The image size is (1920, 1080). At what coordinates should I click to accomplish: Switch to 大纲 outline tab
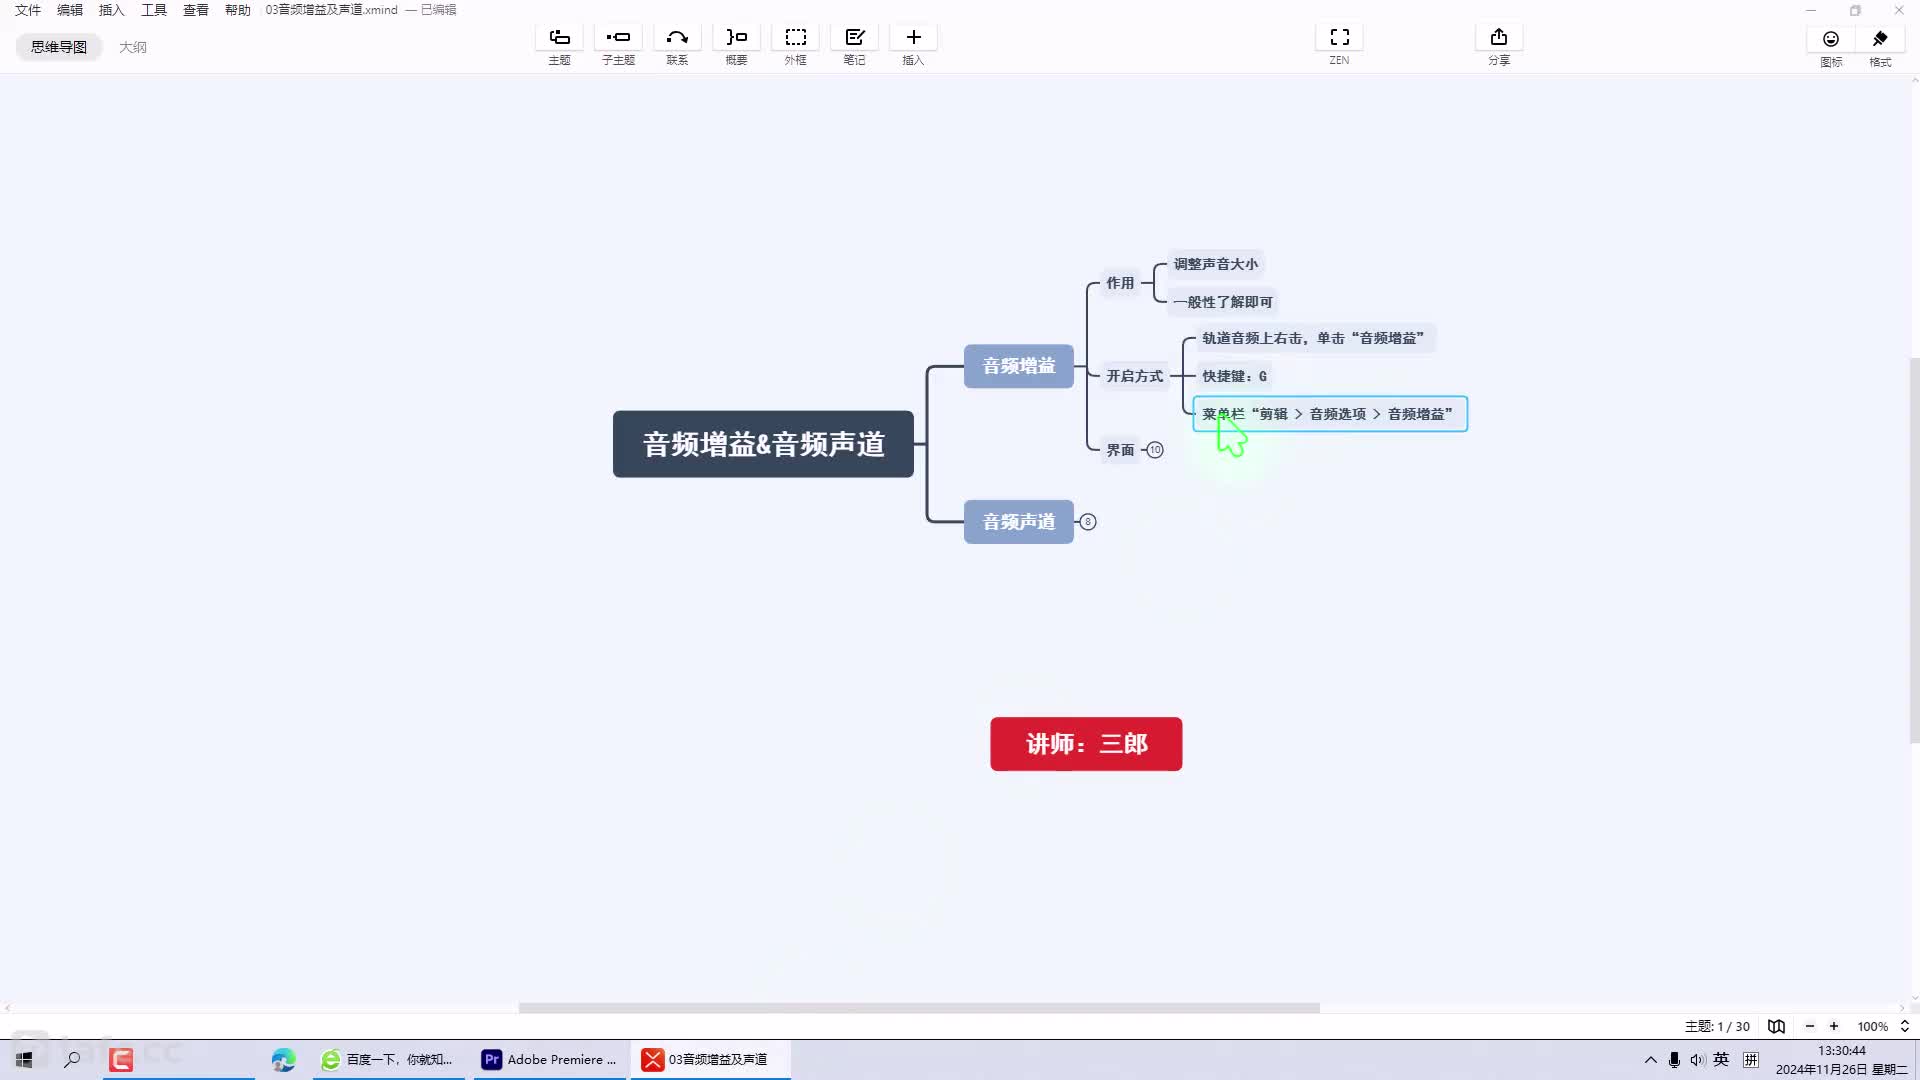(x=133, y=47)
